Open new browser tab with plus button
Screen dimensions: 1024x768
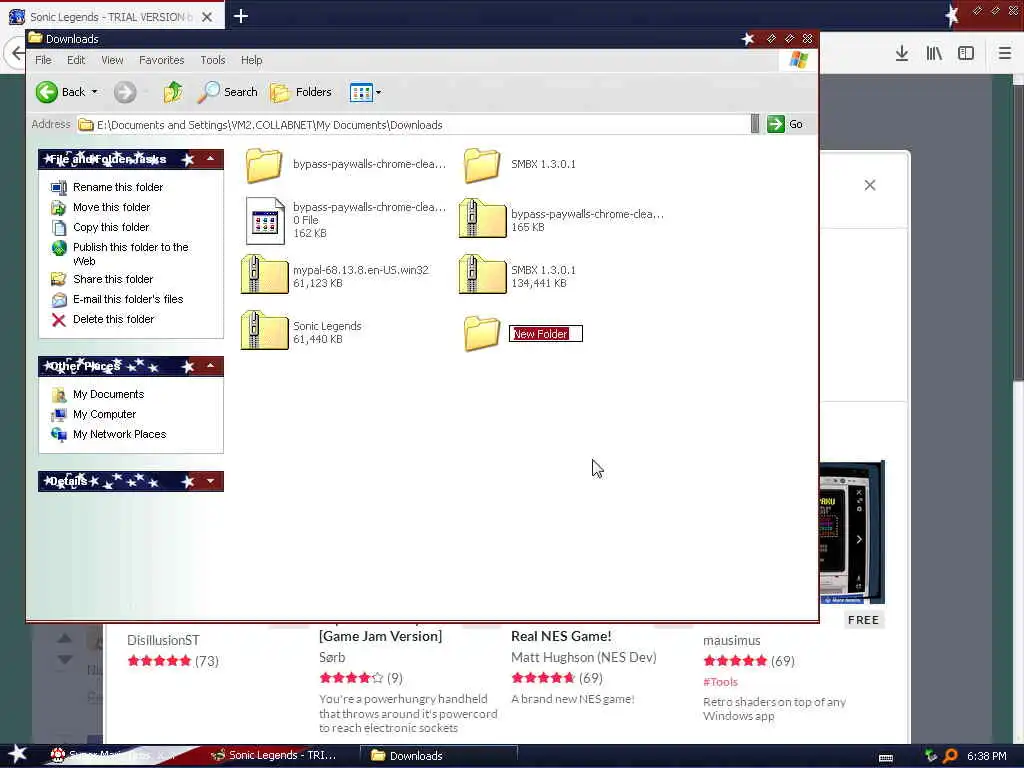click(x=241, y=16)
